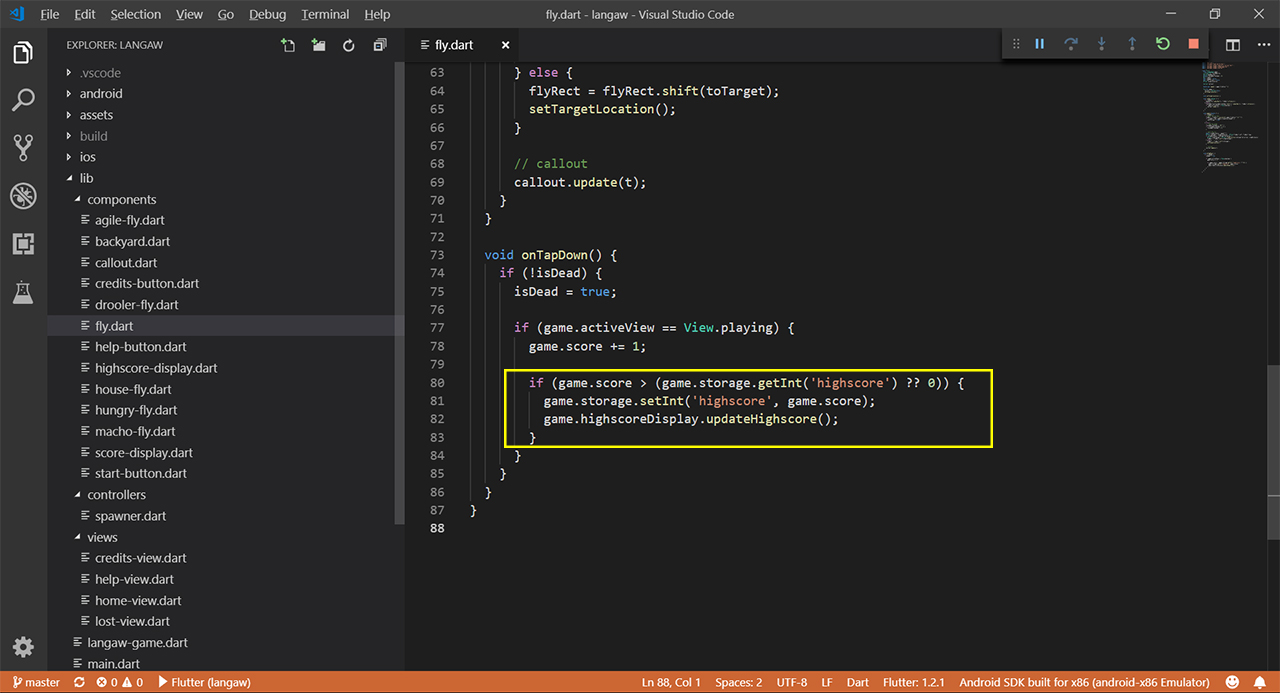Open the Search view in activity bar
The width and height of the screenshot is (1280, 693).
point(23,100)
